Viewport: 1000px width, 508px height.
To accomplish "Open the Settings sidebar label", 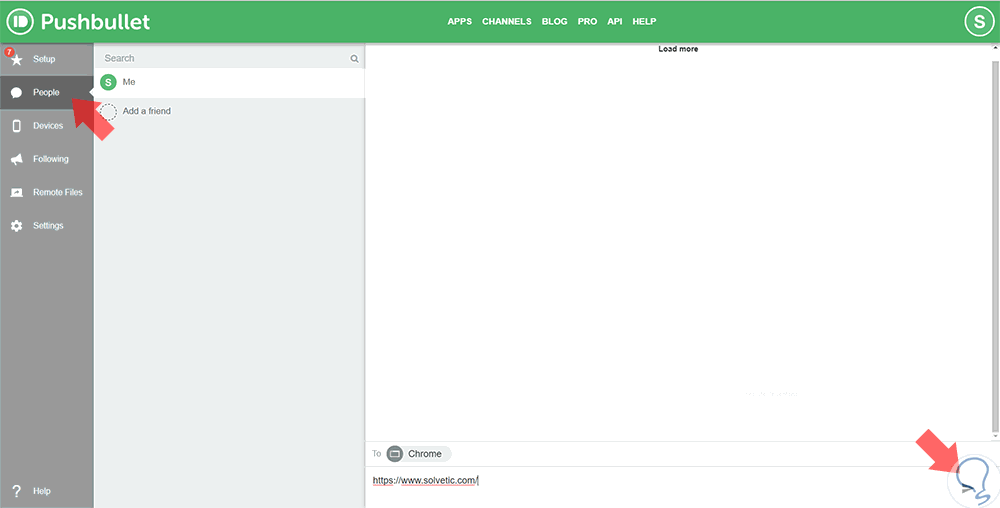I will [x=48, y=226].
